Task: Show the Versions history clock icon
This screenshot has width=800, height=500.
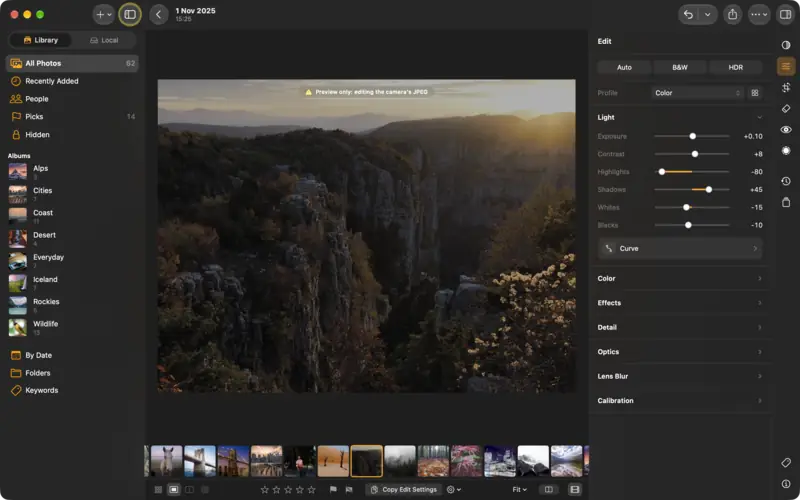Action: 786,181
